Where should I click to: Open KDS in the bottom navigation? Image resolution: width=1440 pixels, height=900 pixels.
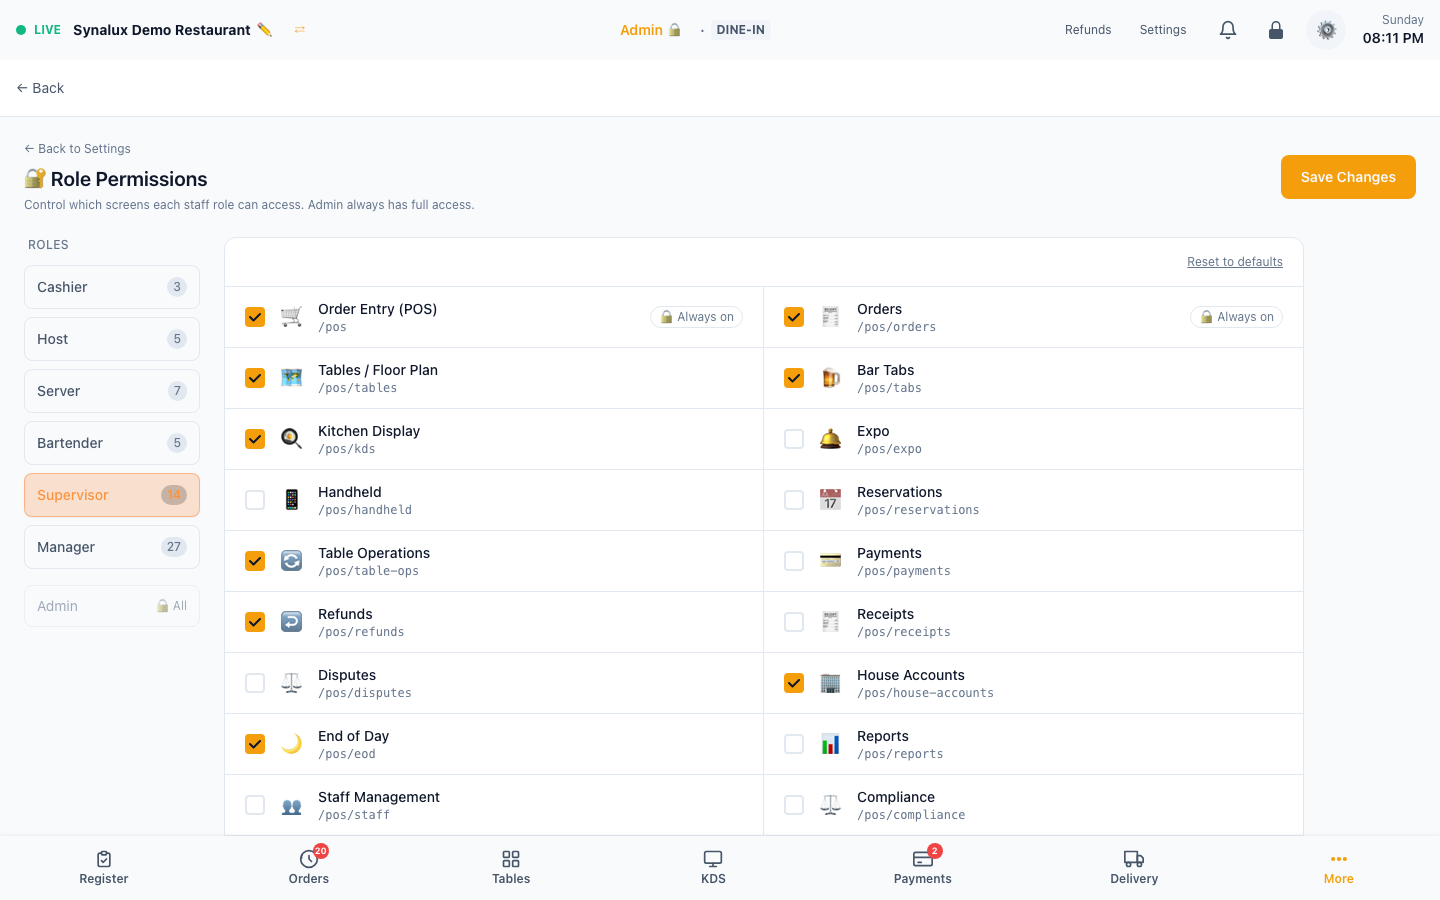713,868
